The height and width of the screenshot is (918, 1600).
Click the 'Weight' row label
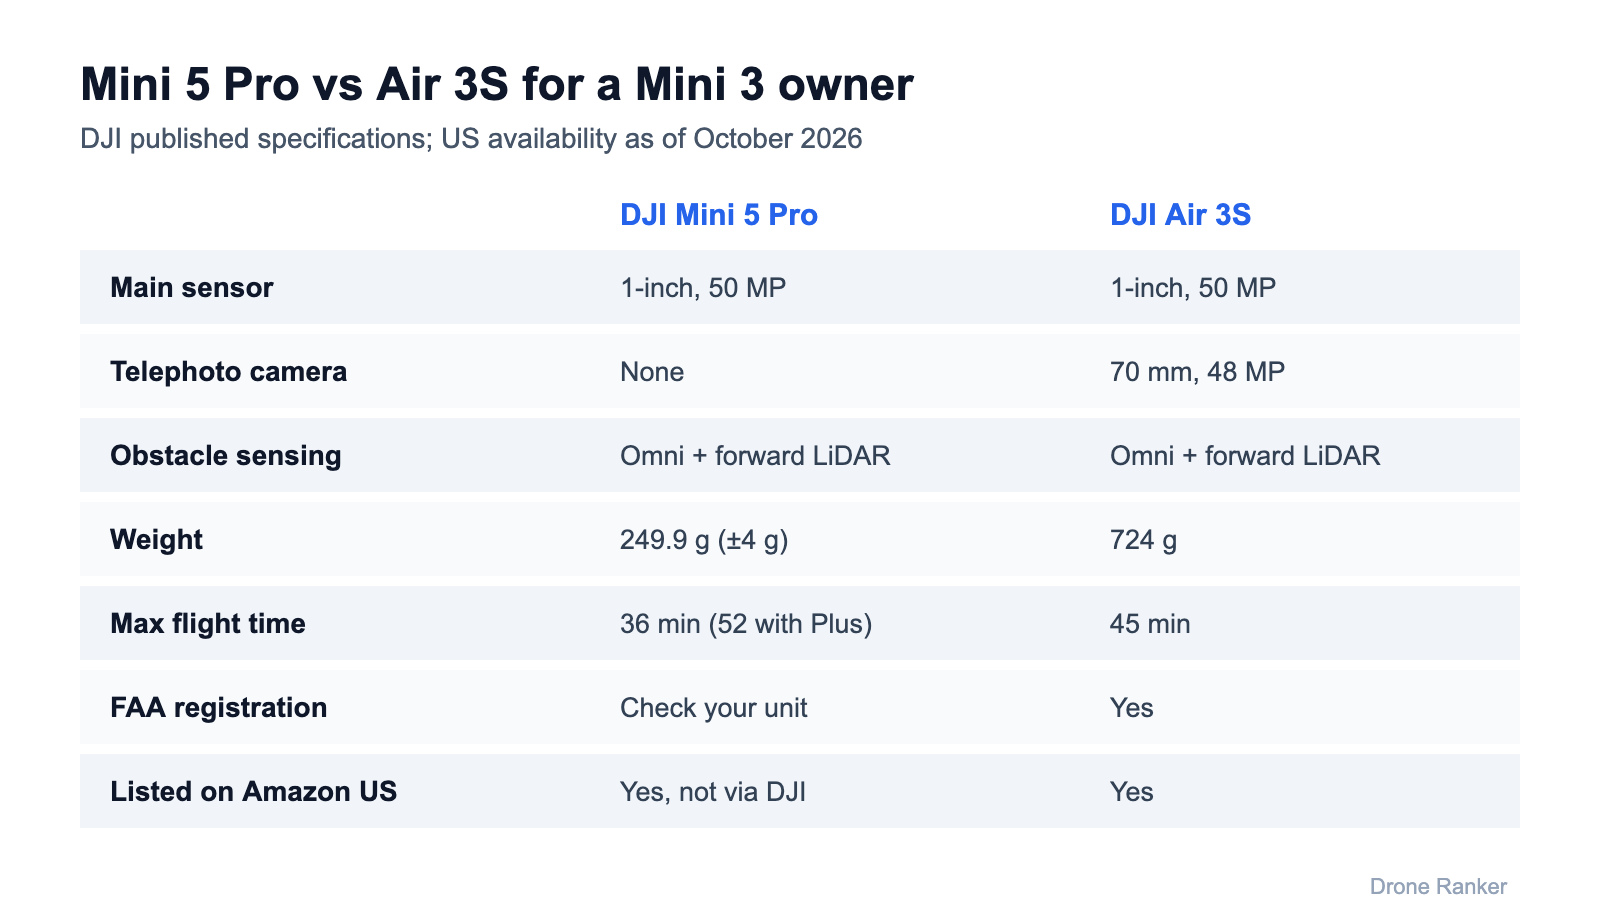click(156, 540)
